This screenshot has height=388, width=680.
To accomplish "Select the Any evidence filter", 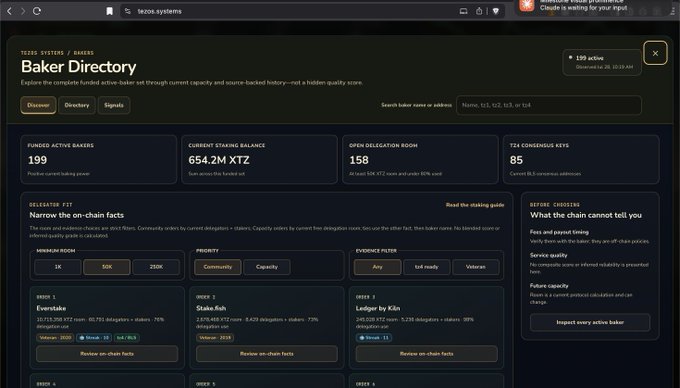I will point(377,267).
